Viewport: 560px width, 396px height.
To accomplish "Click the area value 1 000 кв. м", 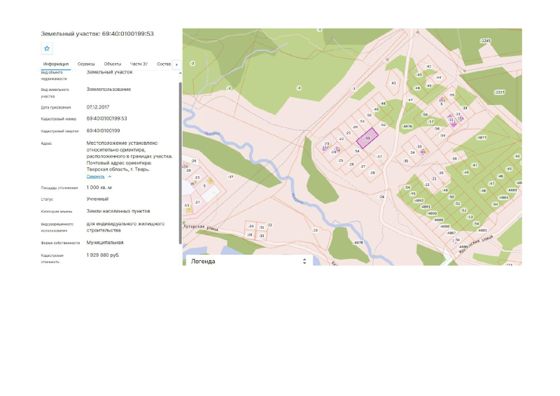I will coord(99,187).
